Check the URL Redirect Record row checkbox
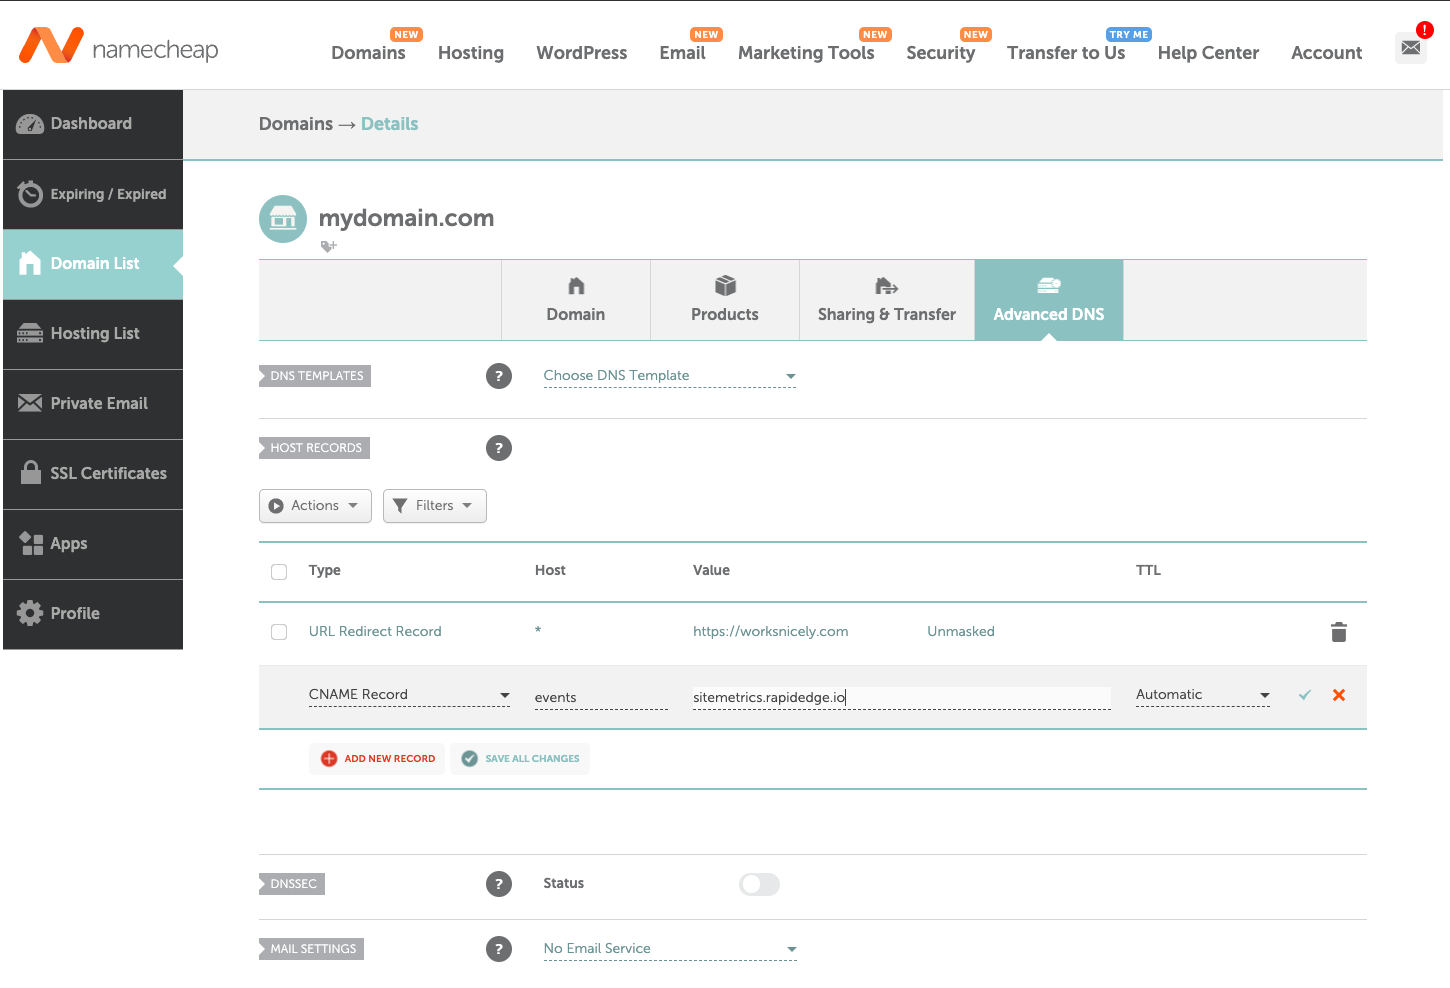This screenshot has width=1450, height=988. click(x=278, y=631)
